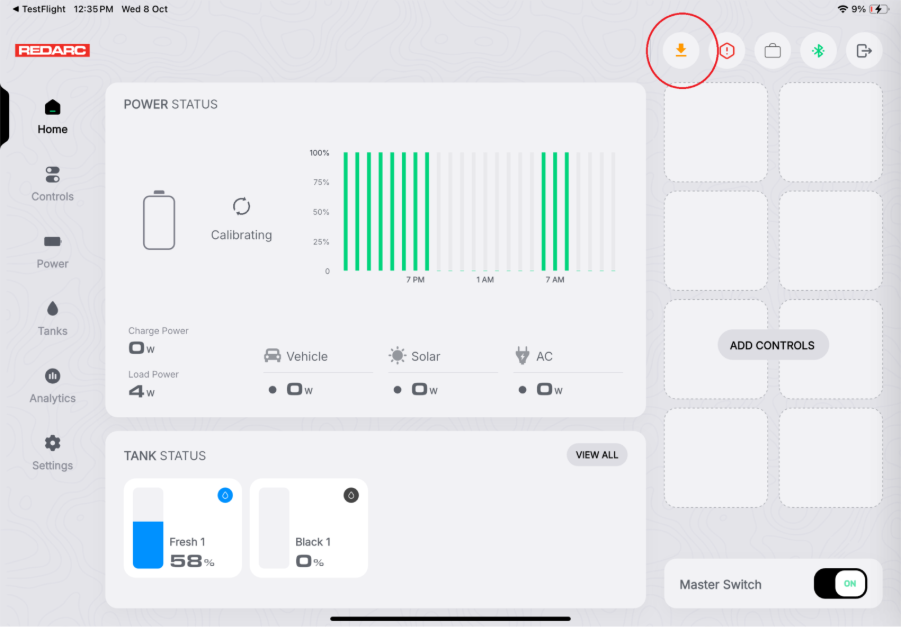Select the Vehicle charging source icon

pos(274,356)
